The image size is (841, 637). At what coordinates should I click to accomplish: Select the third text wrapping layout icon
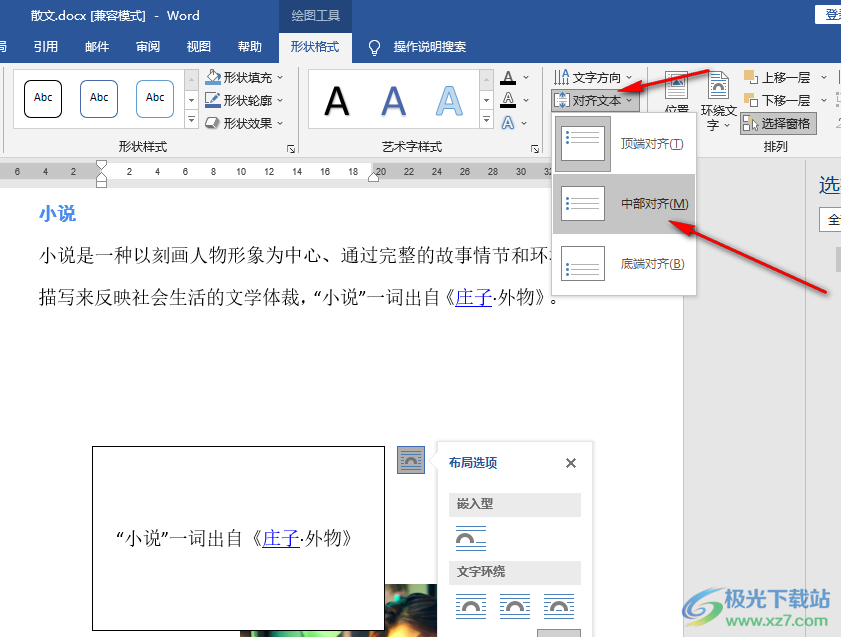coord(559,606)
